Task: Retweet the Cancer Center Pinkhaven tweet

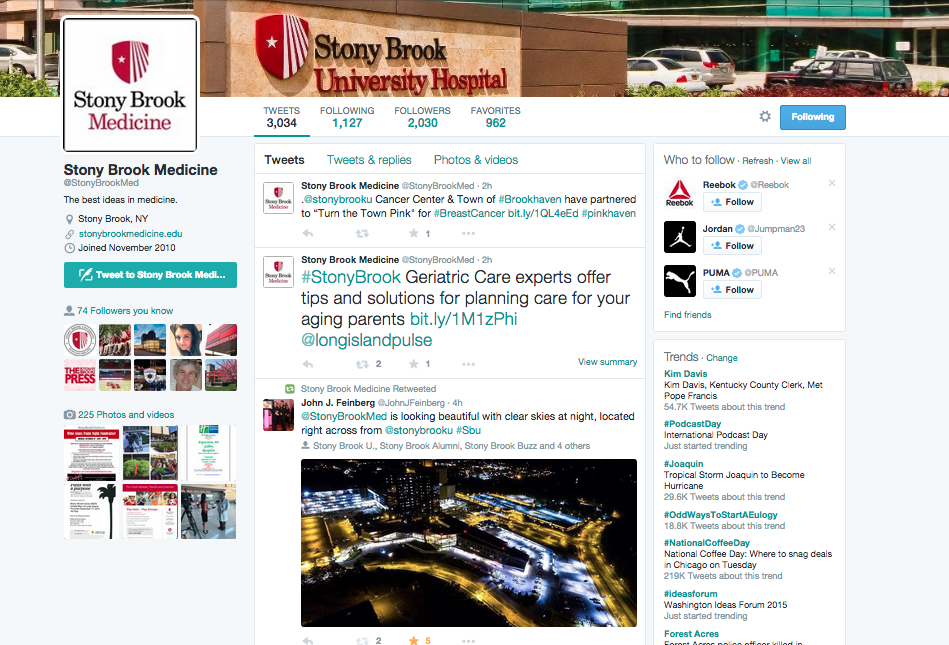Action: pos(362,233)
